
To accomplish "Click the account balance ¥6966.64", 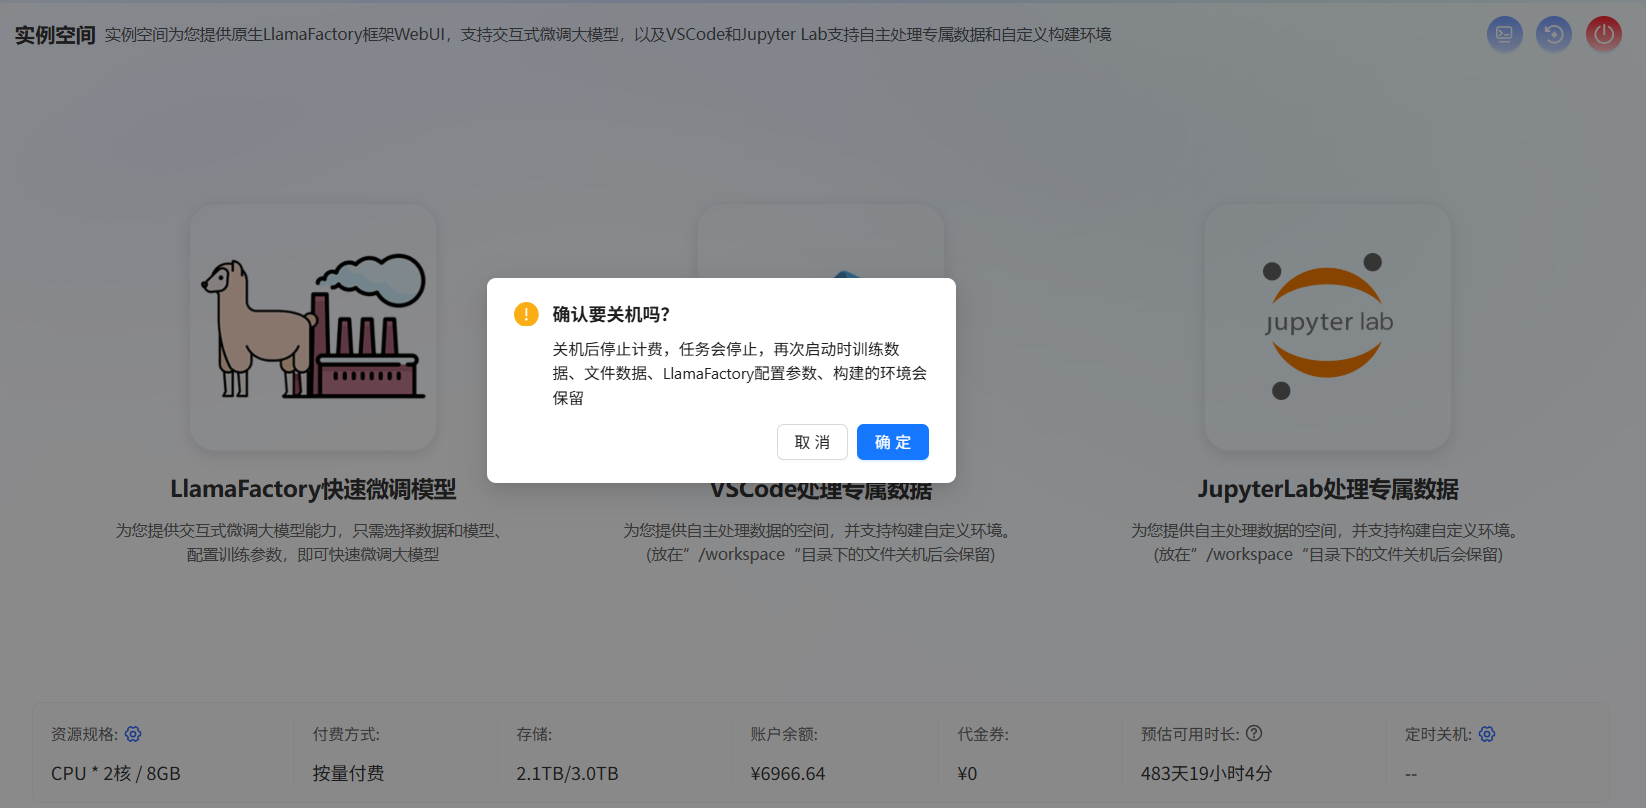I will pyautogui.click(x=788, y=773).
